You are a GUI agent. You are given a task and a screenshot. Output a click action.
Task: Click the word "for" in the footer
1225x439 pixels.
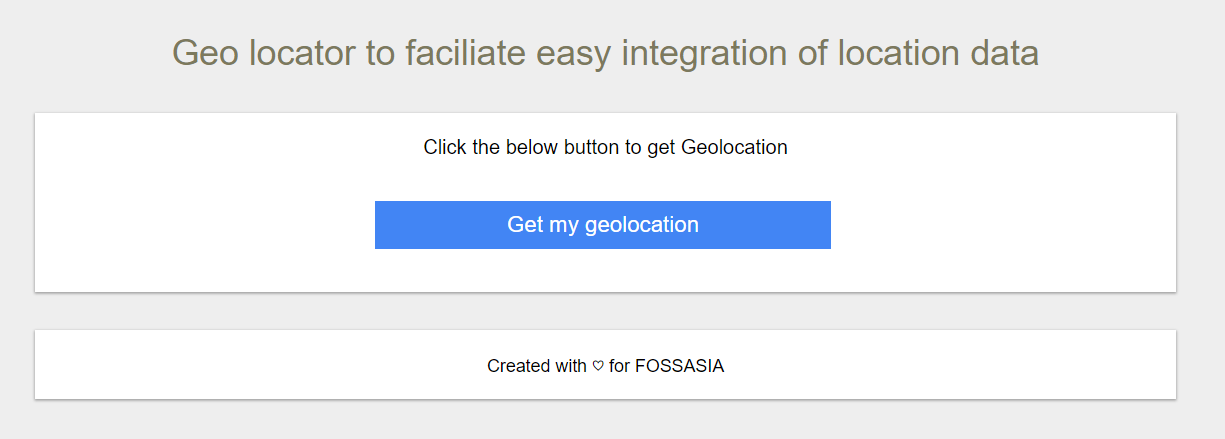[x=619, y=366]
